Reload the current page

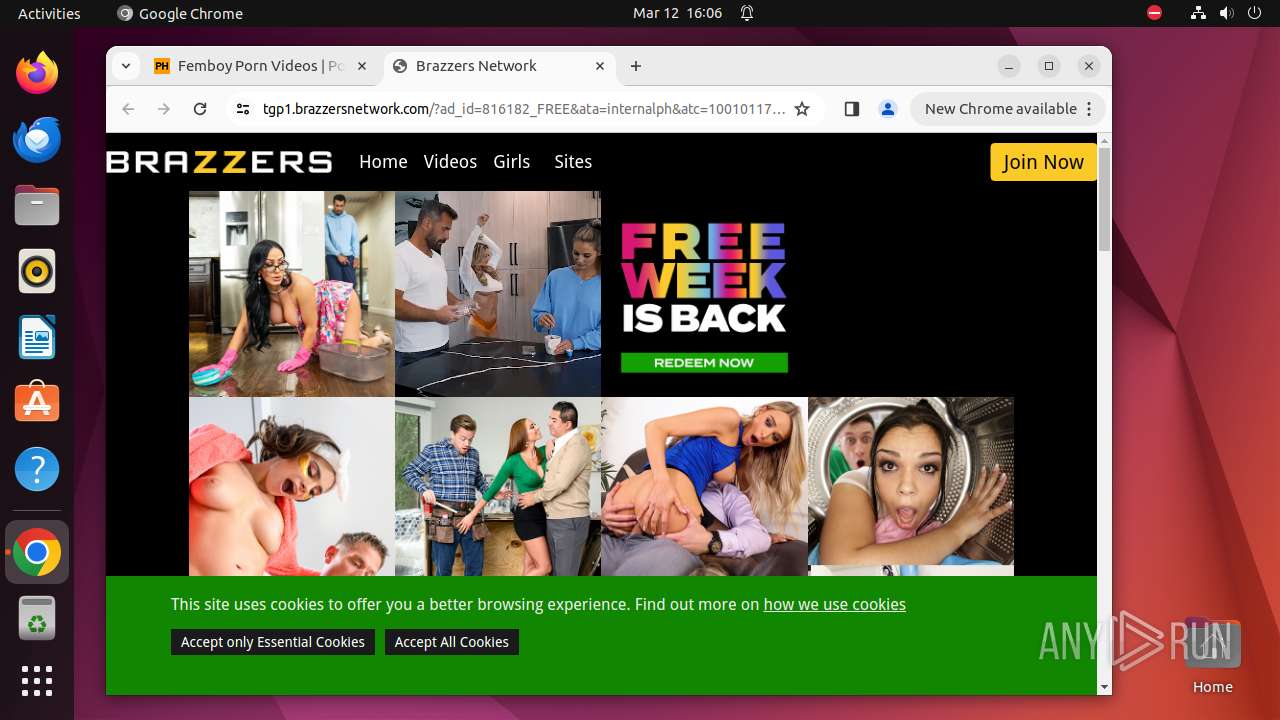click(x=200, y=109)
